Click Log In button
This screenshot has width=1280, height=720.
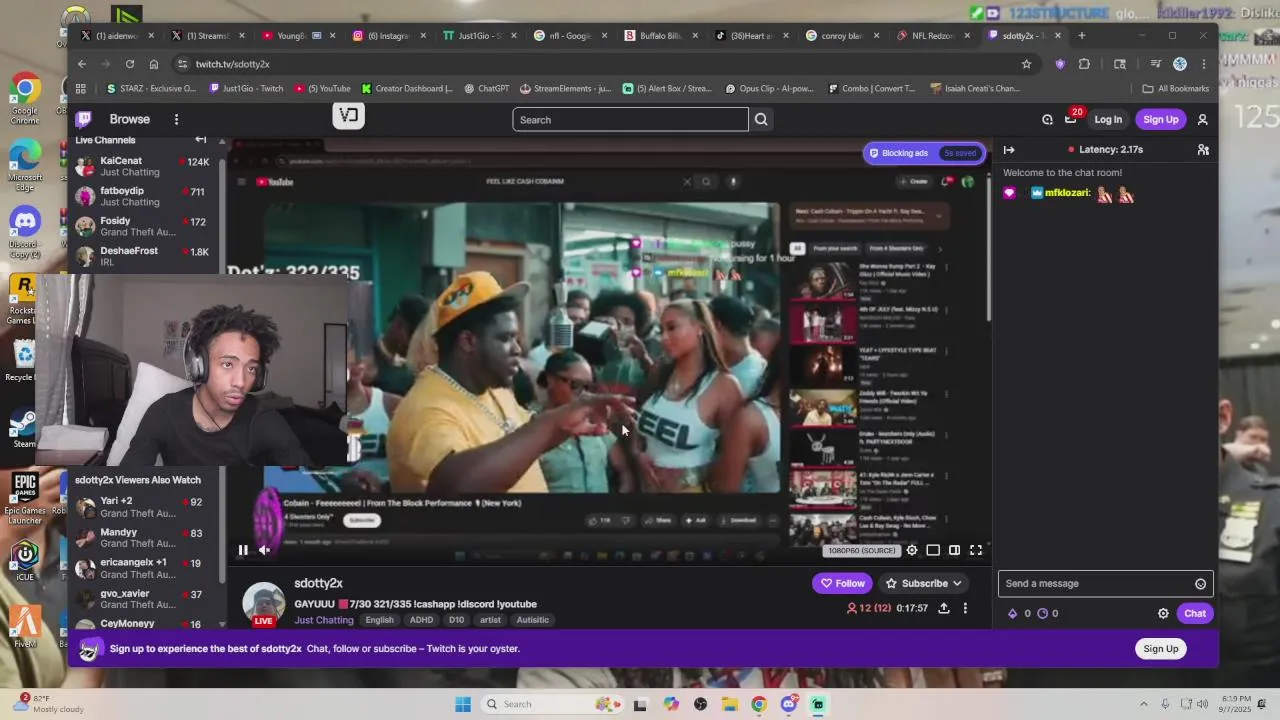1108,119
